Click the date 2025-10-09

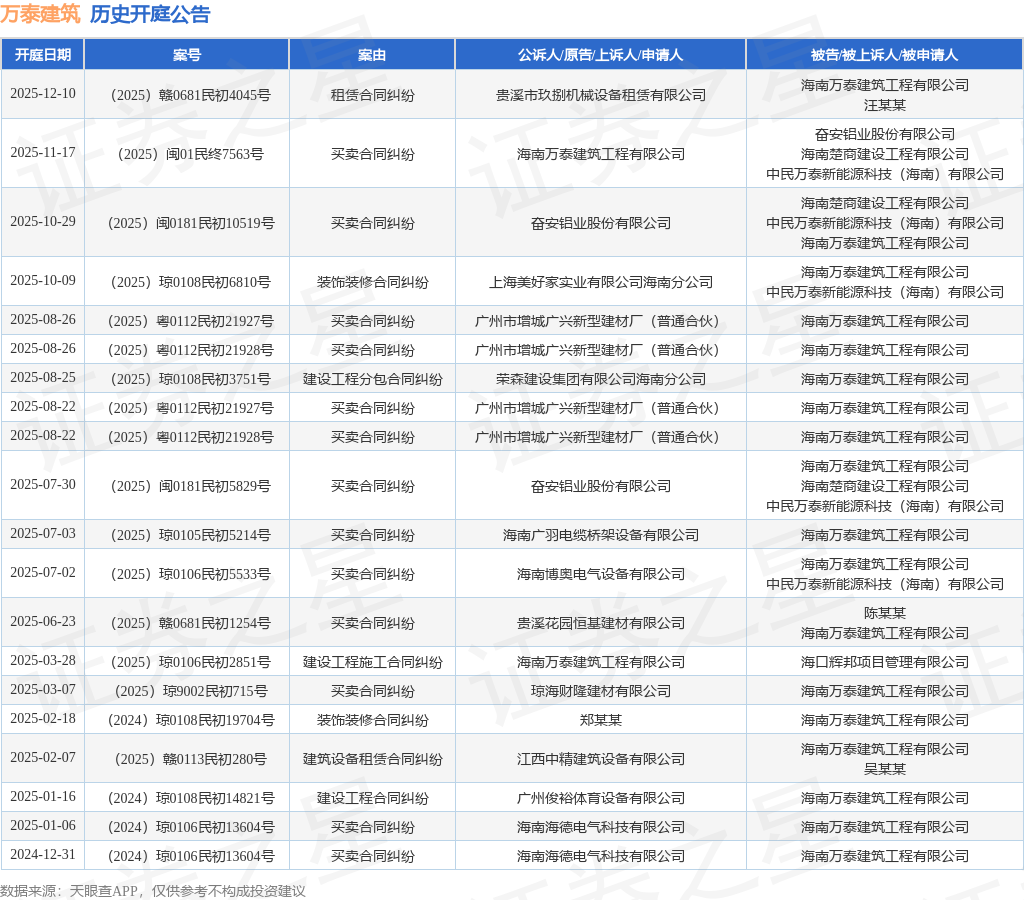(43, 280)
